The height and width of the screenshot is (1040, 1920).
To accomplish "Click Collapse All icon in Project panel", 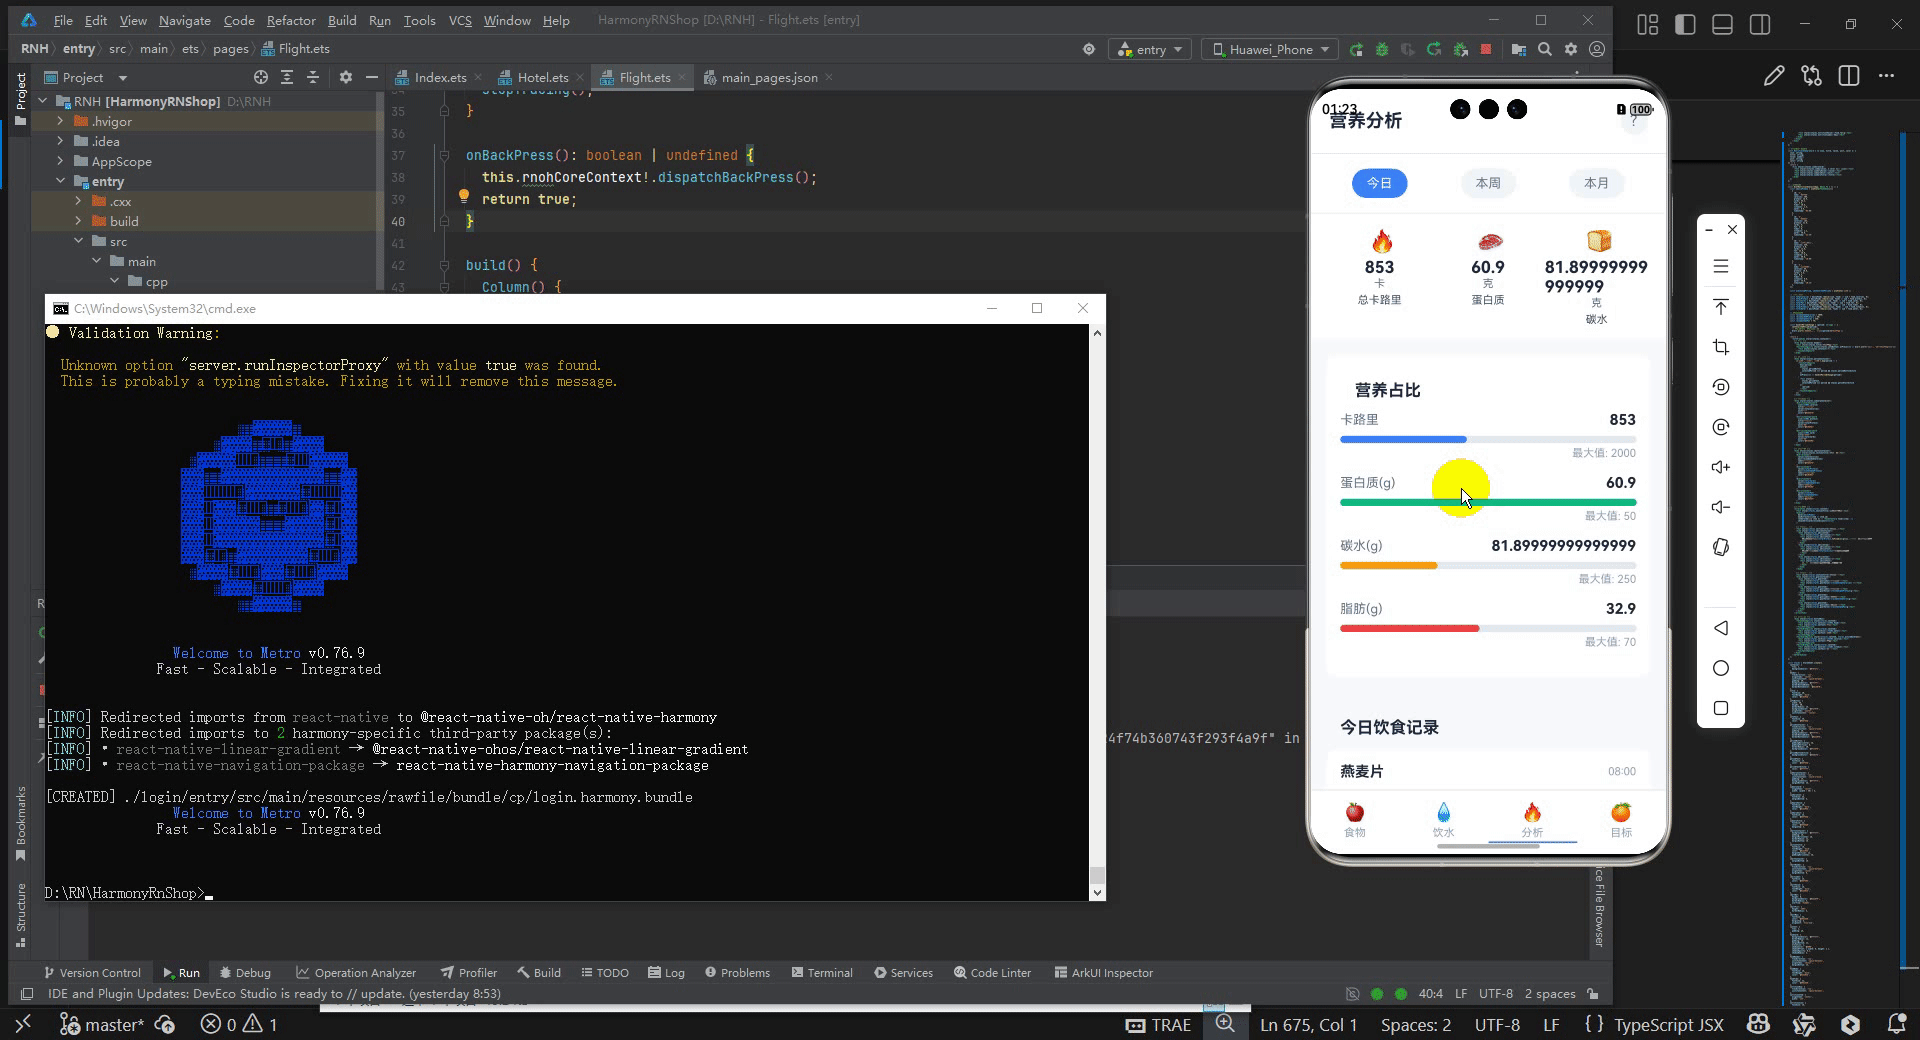I will [x=313, y=77].
